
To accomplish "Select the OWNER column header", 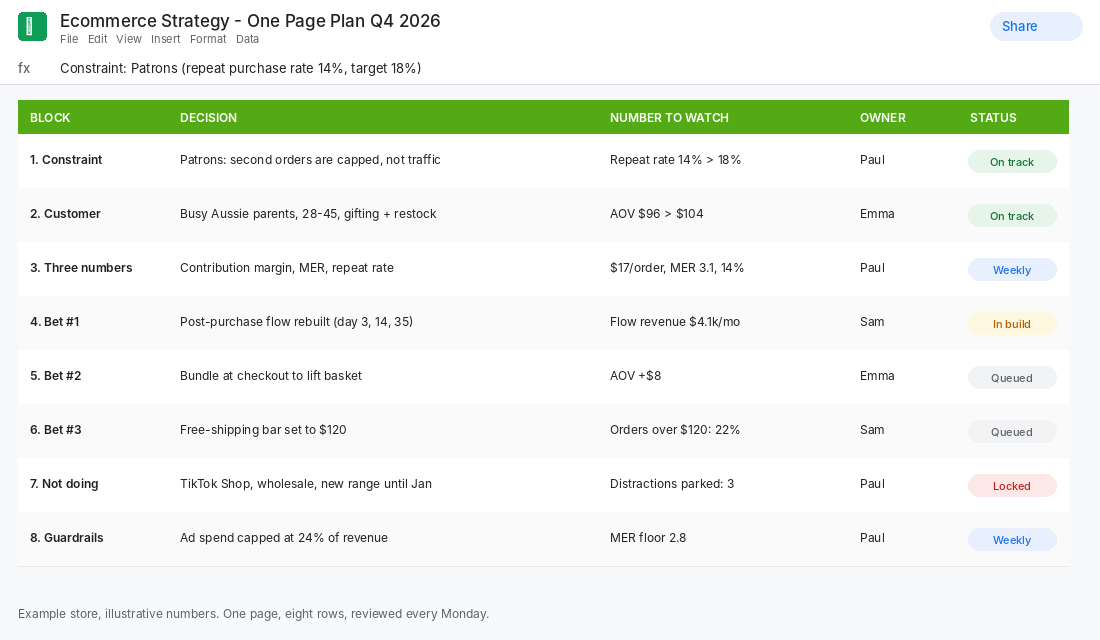I will tap(883, 118).
